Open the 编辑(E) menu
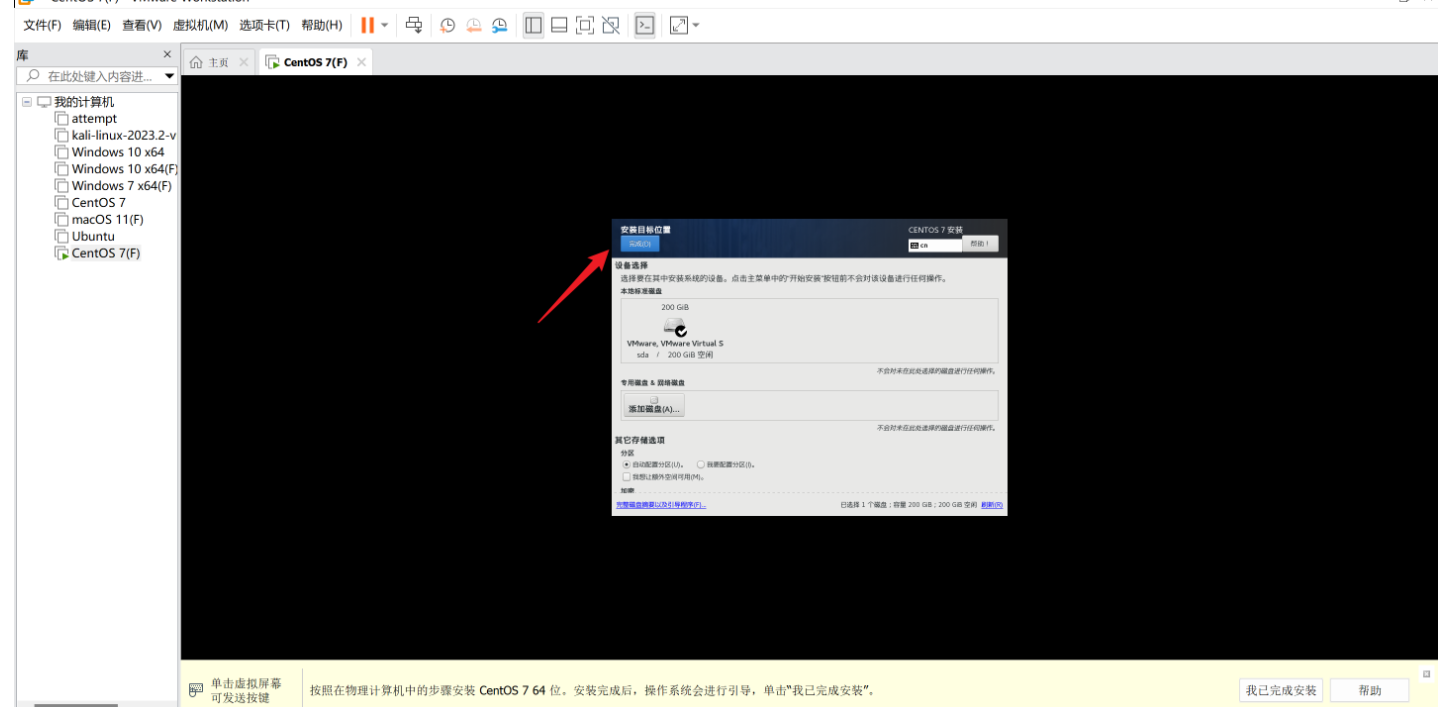 click(x=92, y=25)
